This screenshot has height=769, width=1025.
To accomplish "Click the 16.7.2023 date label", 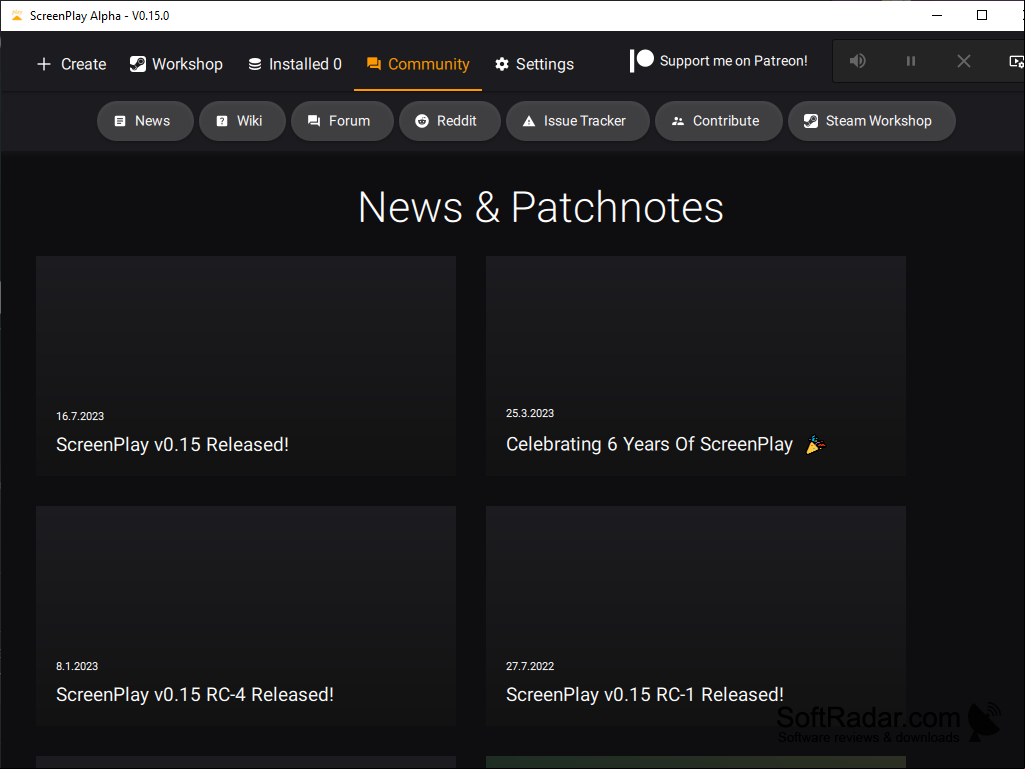I will [x=80, y=417].
